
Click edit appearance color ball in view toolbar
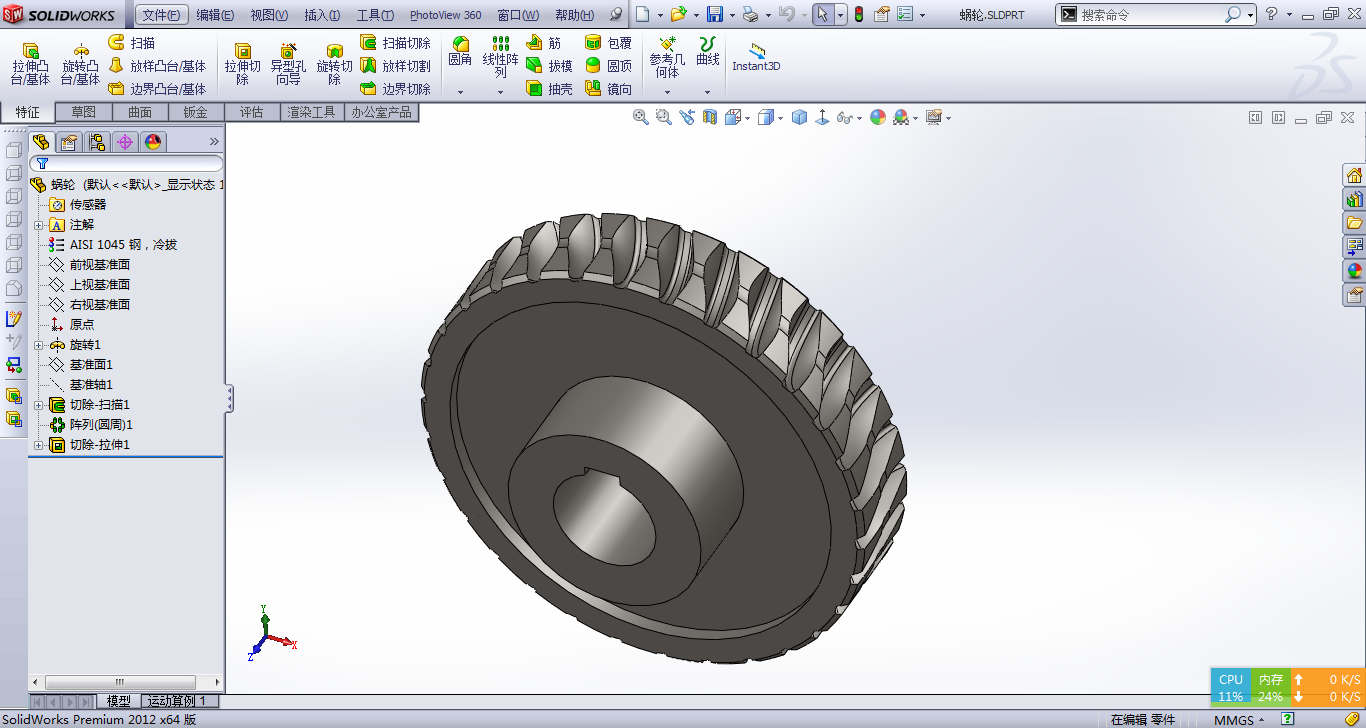(878, 117)
